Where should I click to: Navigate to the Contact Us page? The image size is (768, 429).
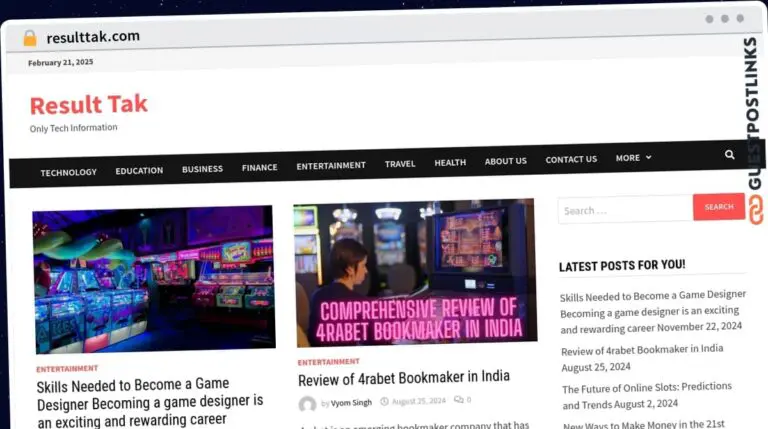(571, 159)
